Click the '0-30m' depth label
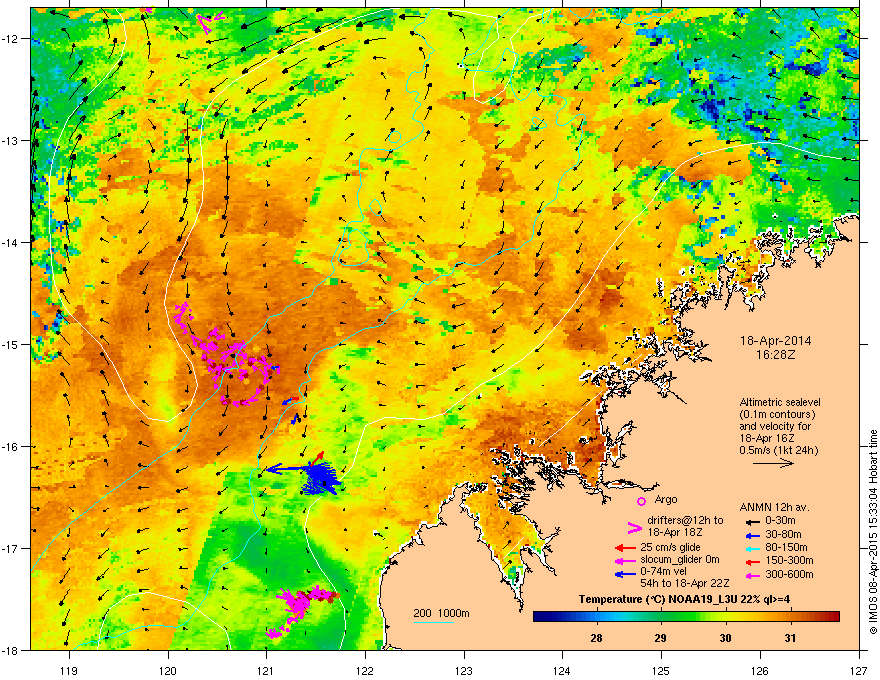 click(780, 521)
